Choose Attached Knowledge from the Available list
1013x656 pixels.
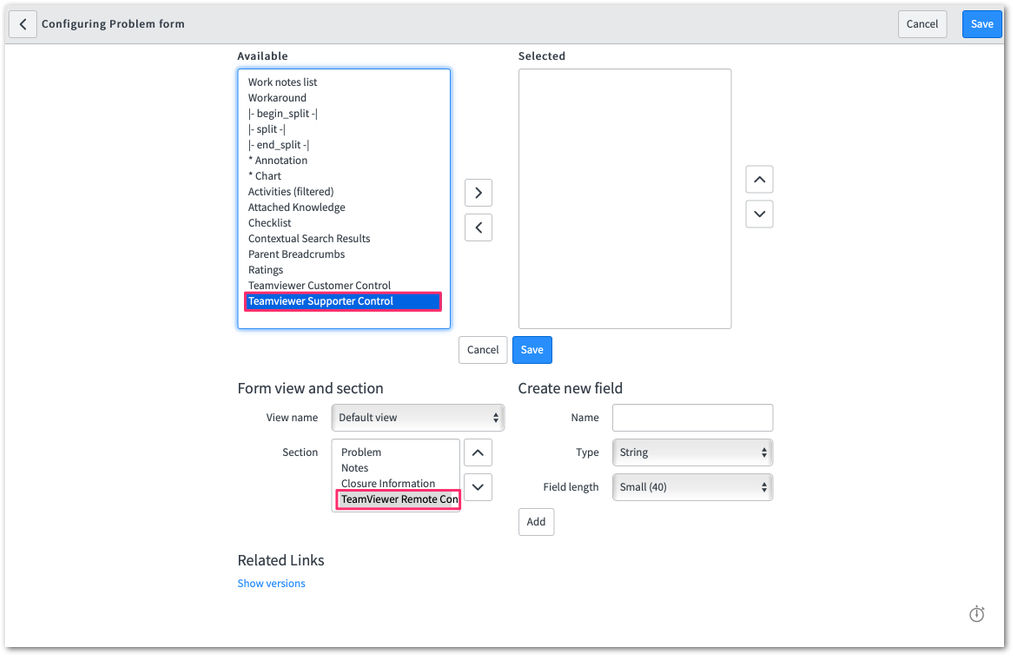click(297, 207)
